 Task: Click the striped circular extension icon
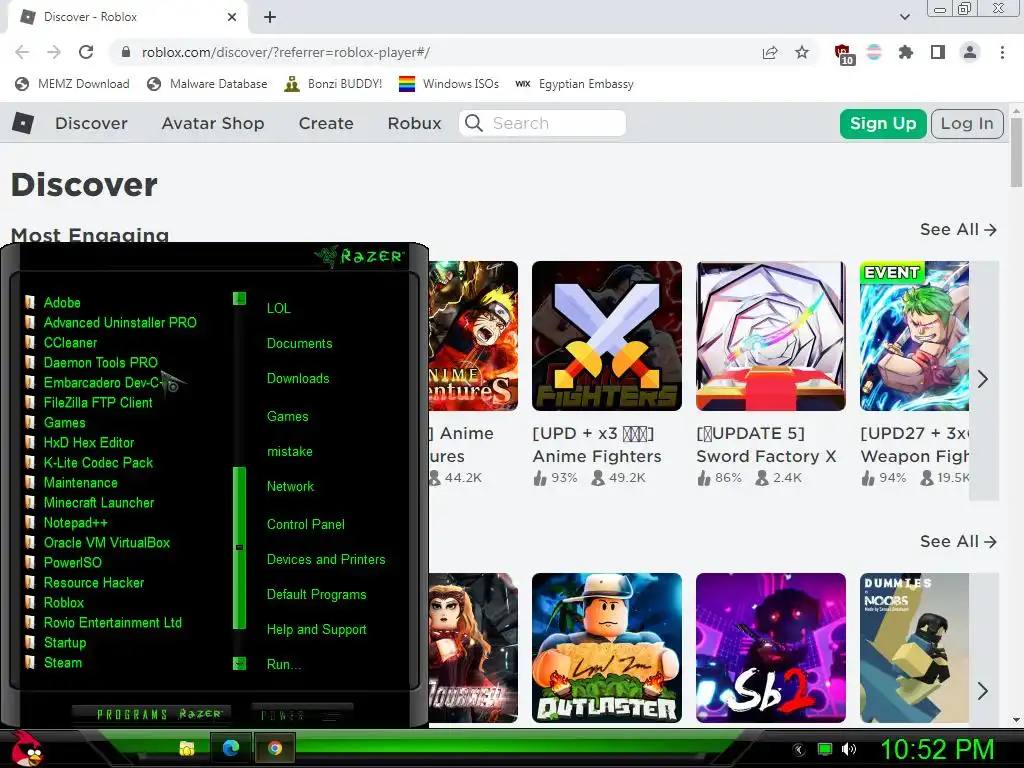point(874,52)
